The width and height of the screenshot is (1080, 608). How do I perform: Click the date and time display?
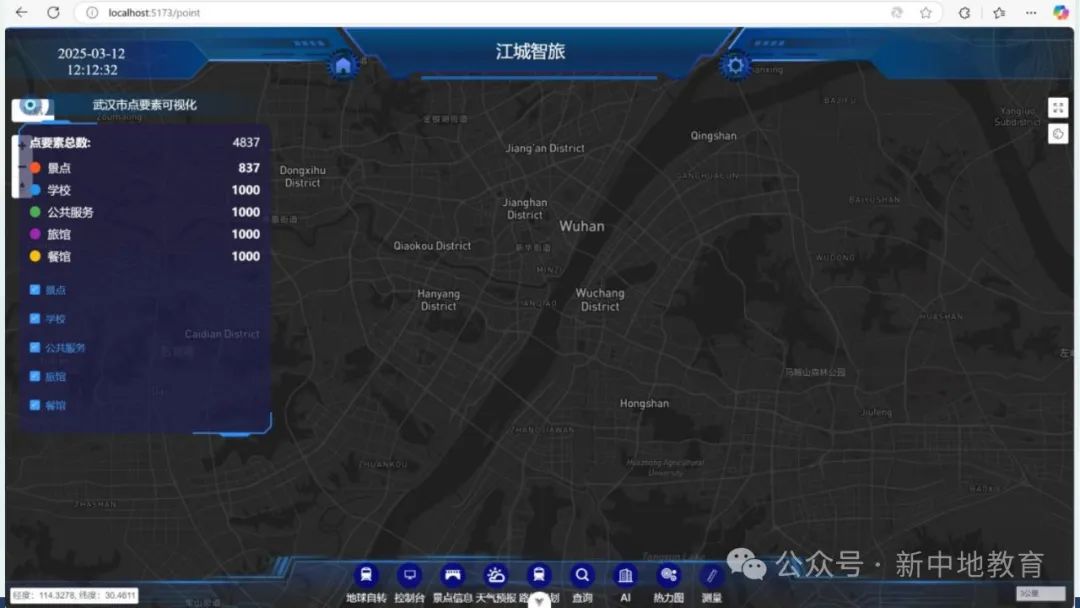[92, 61]
